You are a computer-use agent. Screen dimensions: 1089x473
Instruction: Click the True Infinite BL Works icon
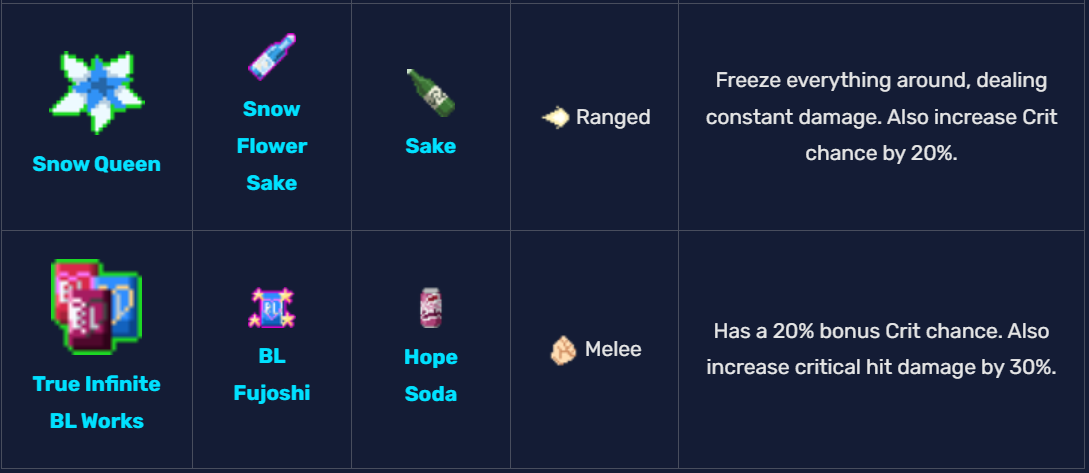(x=96, y=307)
